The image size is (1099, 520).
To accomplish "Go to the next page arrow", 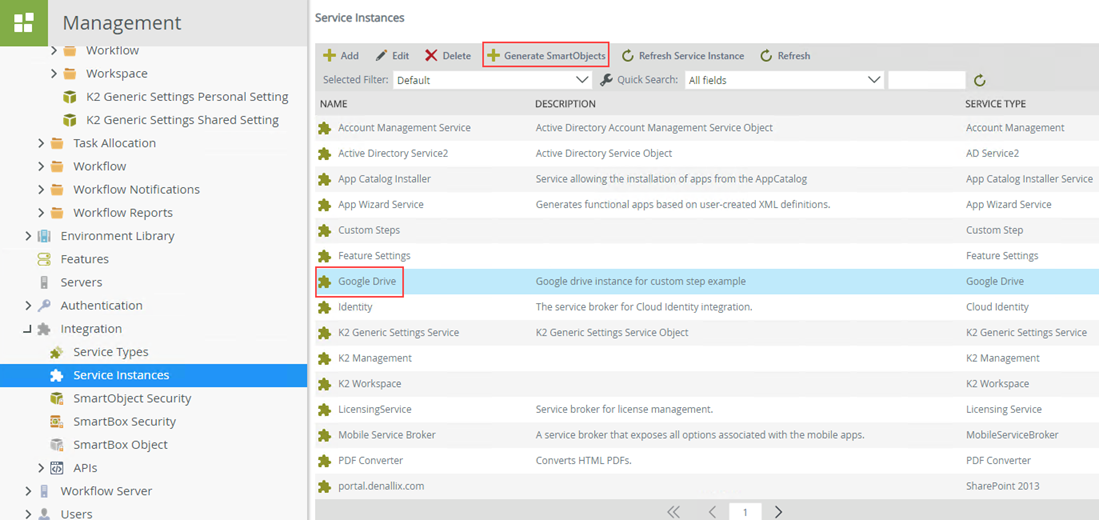I will (x=778, y=512).
